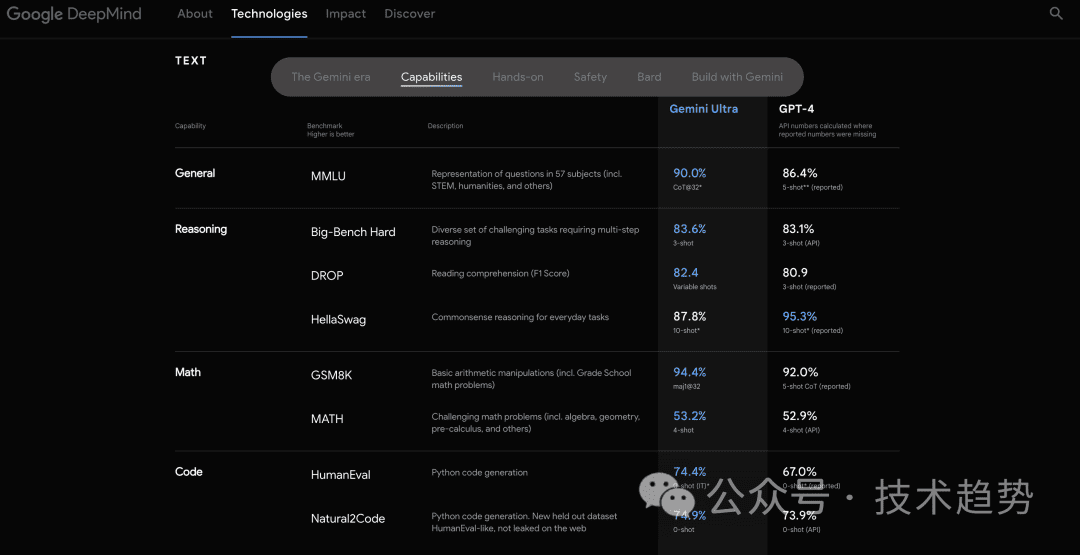
Task: Open the Discover nav item
Action: (410, 14)
